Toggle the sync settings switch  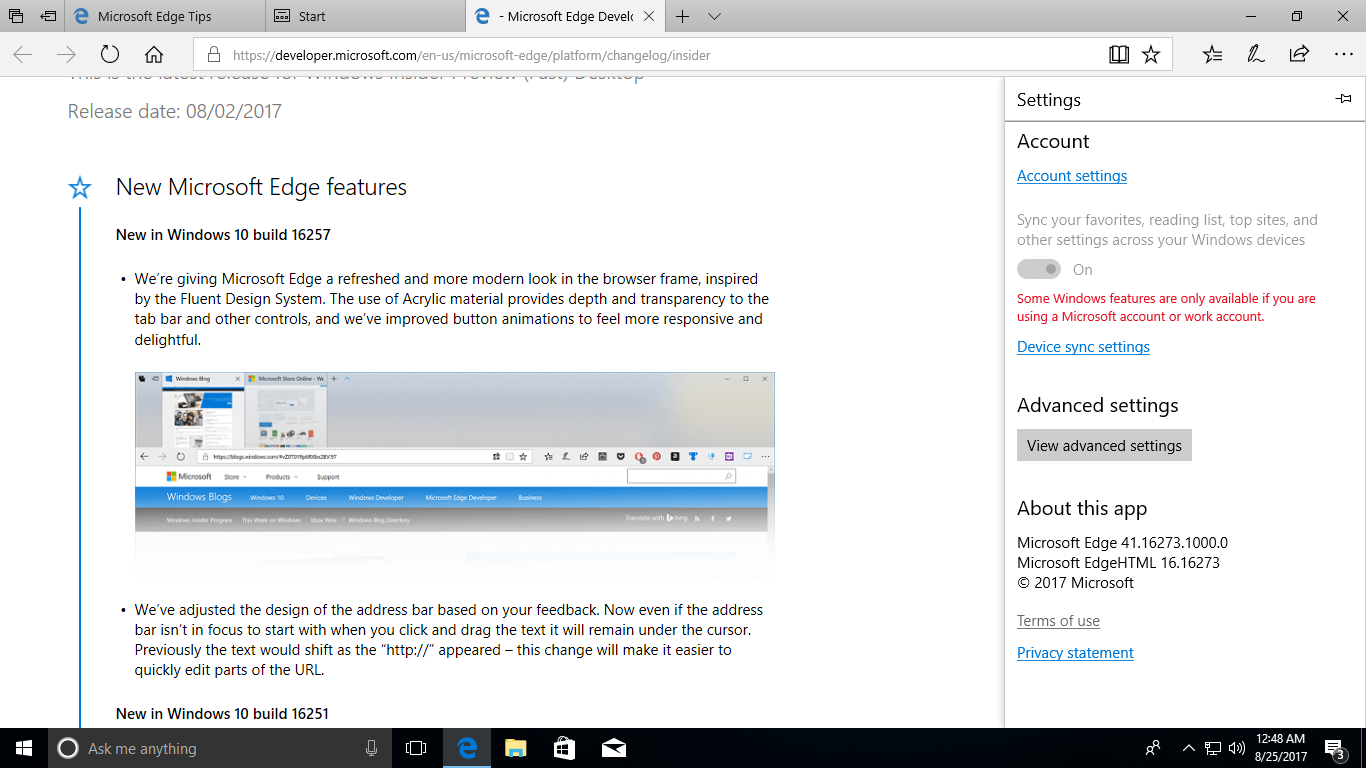click(1039, 269)
